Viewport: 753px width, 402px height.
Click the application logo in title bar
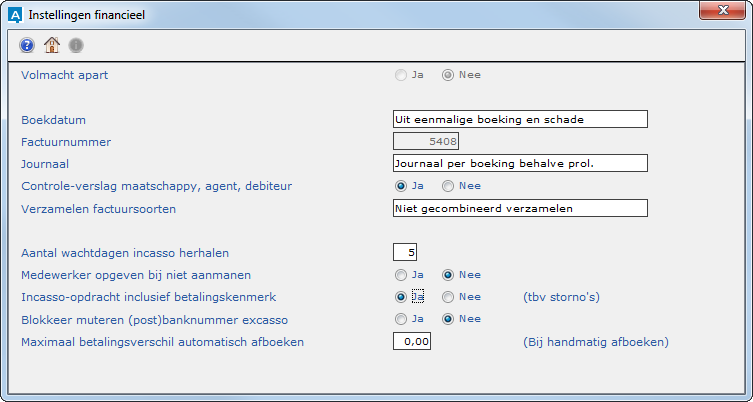(13, 14)
